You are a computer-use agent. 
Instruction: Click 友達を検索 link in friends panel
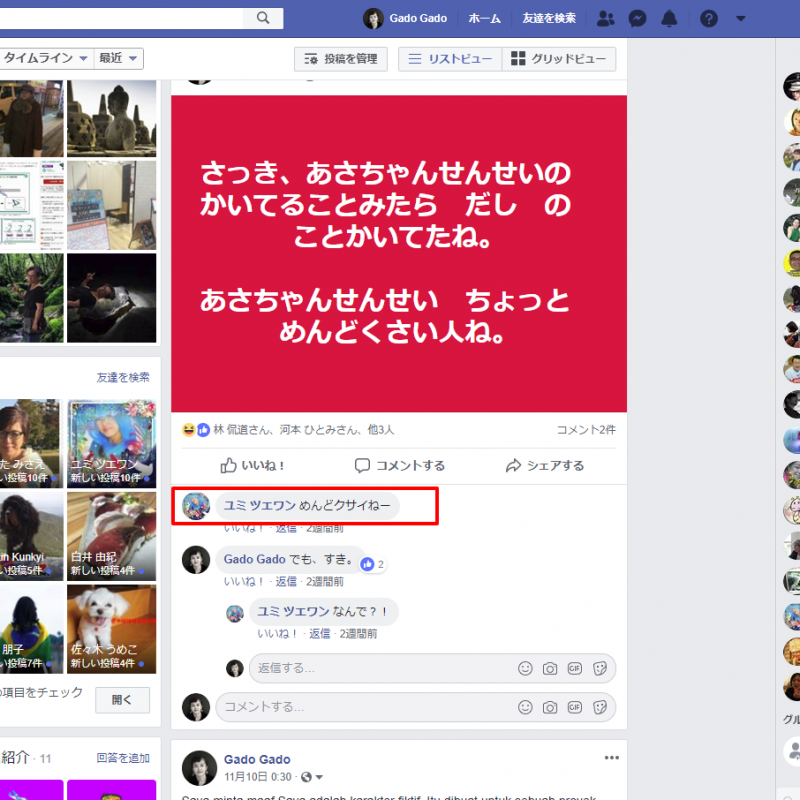click(123, 377)
